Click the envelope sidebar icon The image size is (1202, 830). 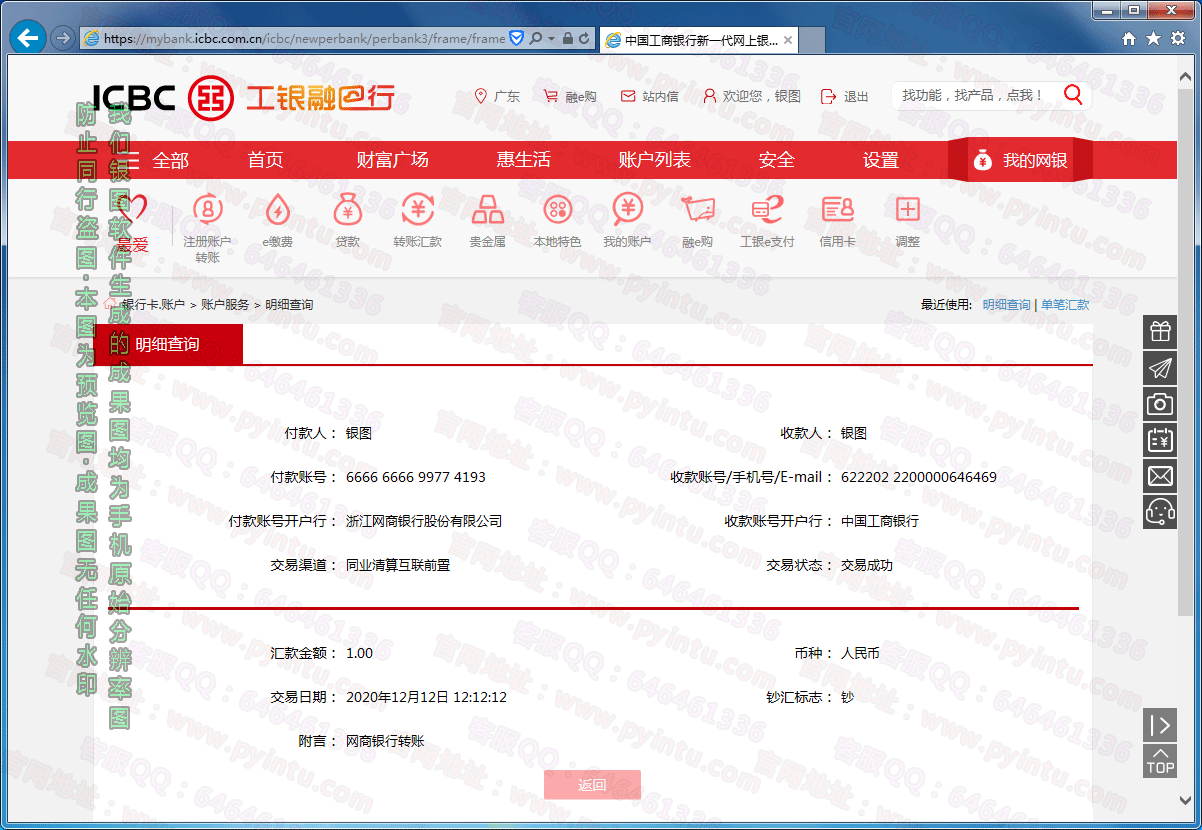pyautogui.click(x=1160, y=475)
